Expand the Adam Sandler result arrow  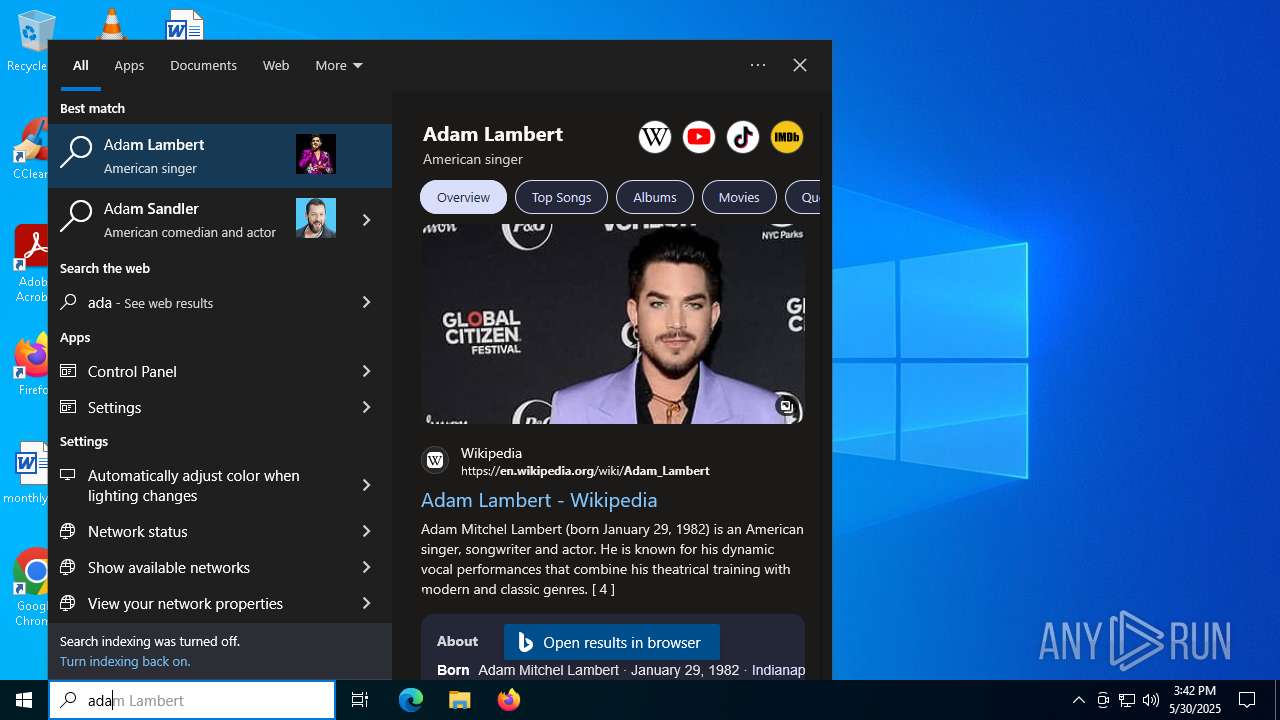pyautogui.click(x=366, y=219)
